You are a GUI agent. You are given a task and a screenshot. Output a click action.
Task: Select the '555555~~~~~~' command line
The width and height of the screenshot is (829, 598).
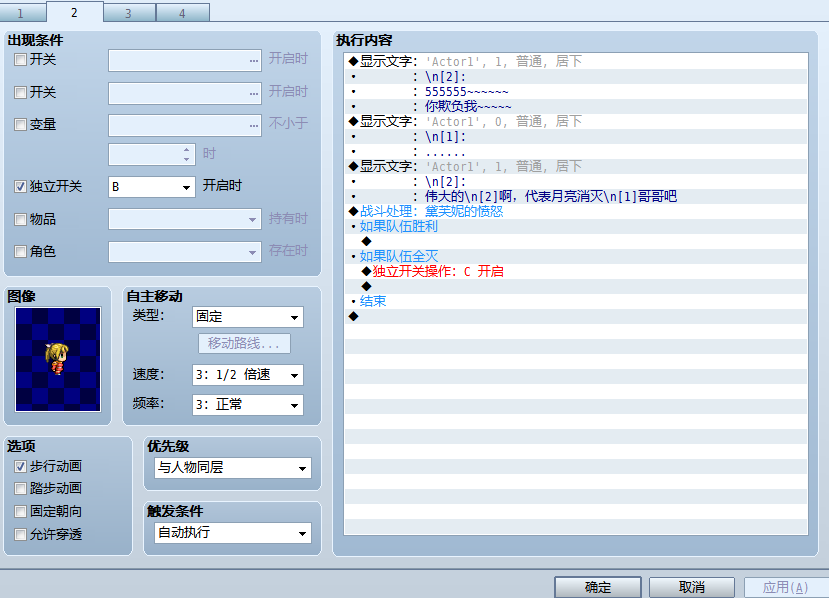tap(576, 91)
